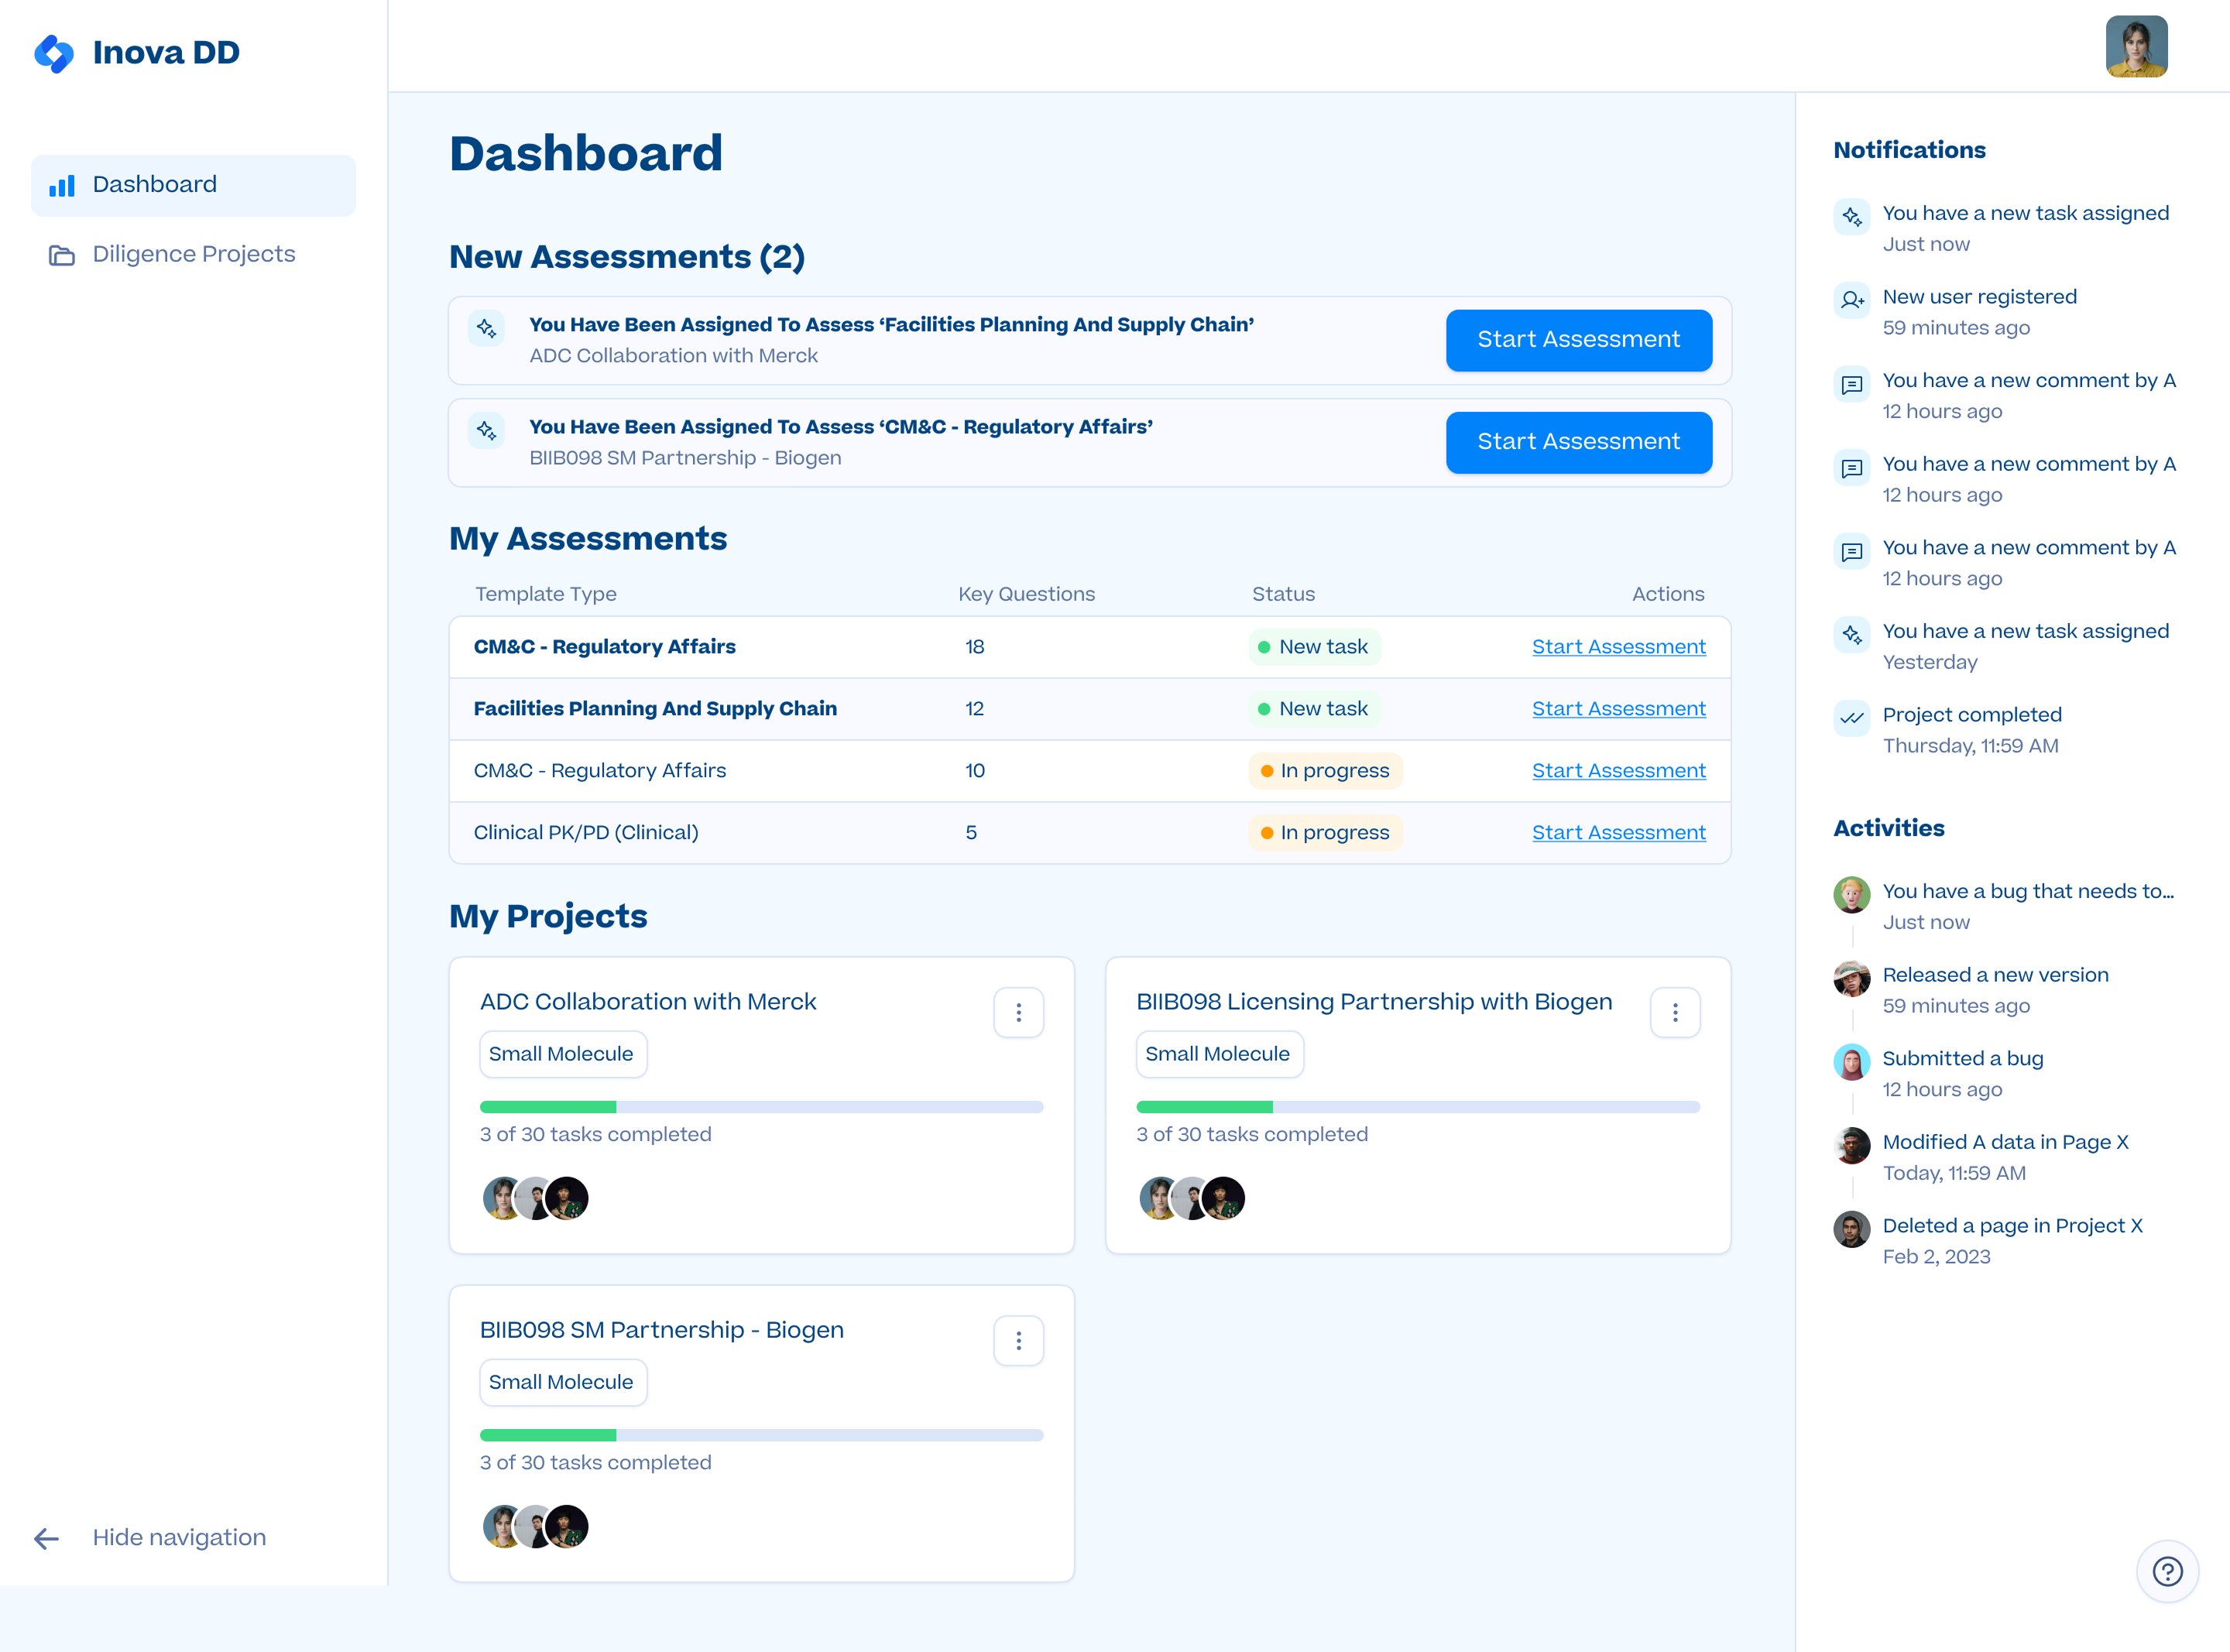This screenshot has height=1652, width=2230.
Task: Start Assessment for CM&C - Regulatory Affairs banner
Action: pos(1578,442)
